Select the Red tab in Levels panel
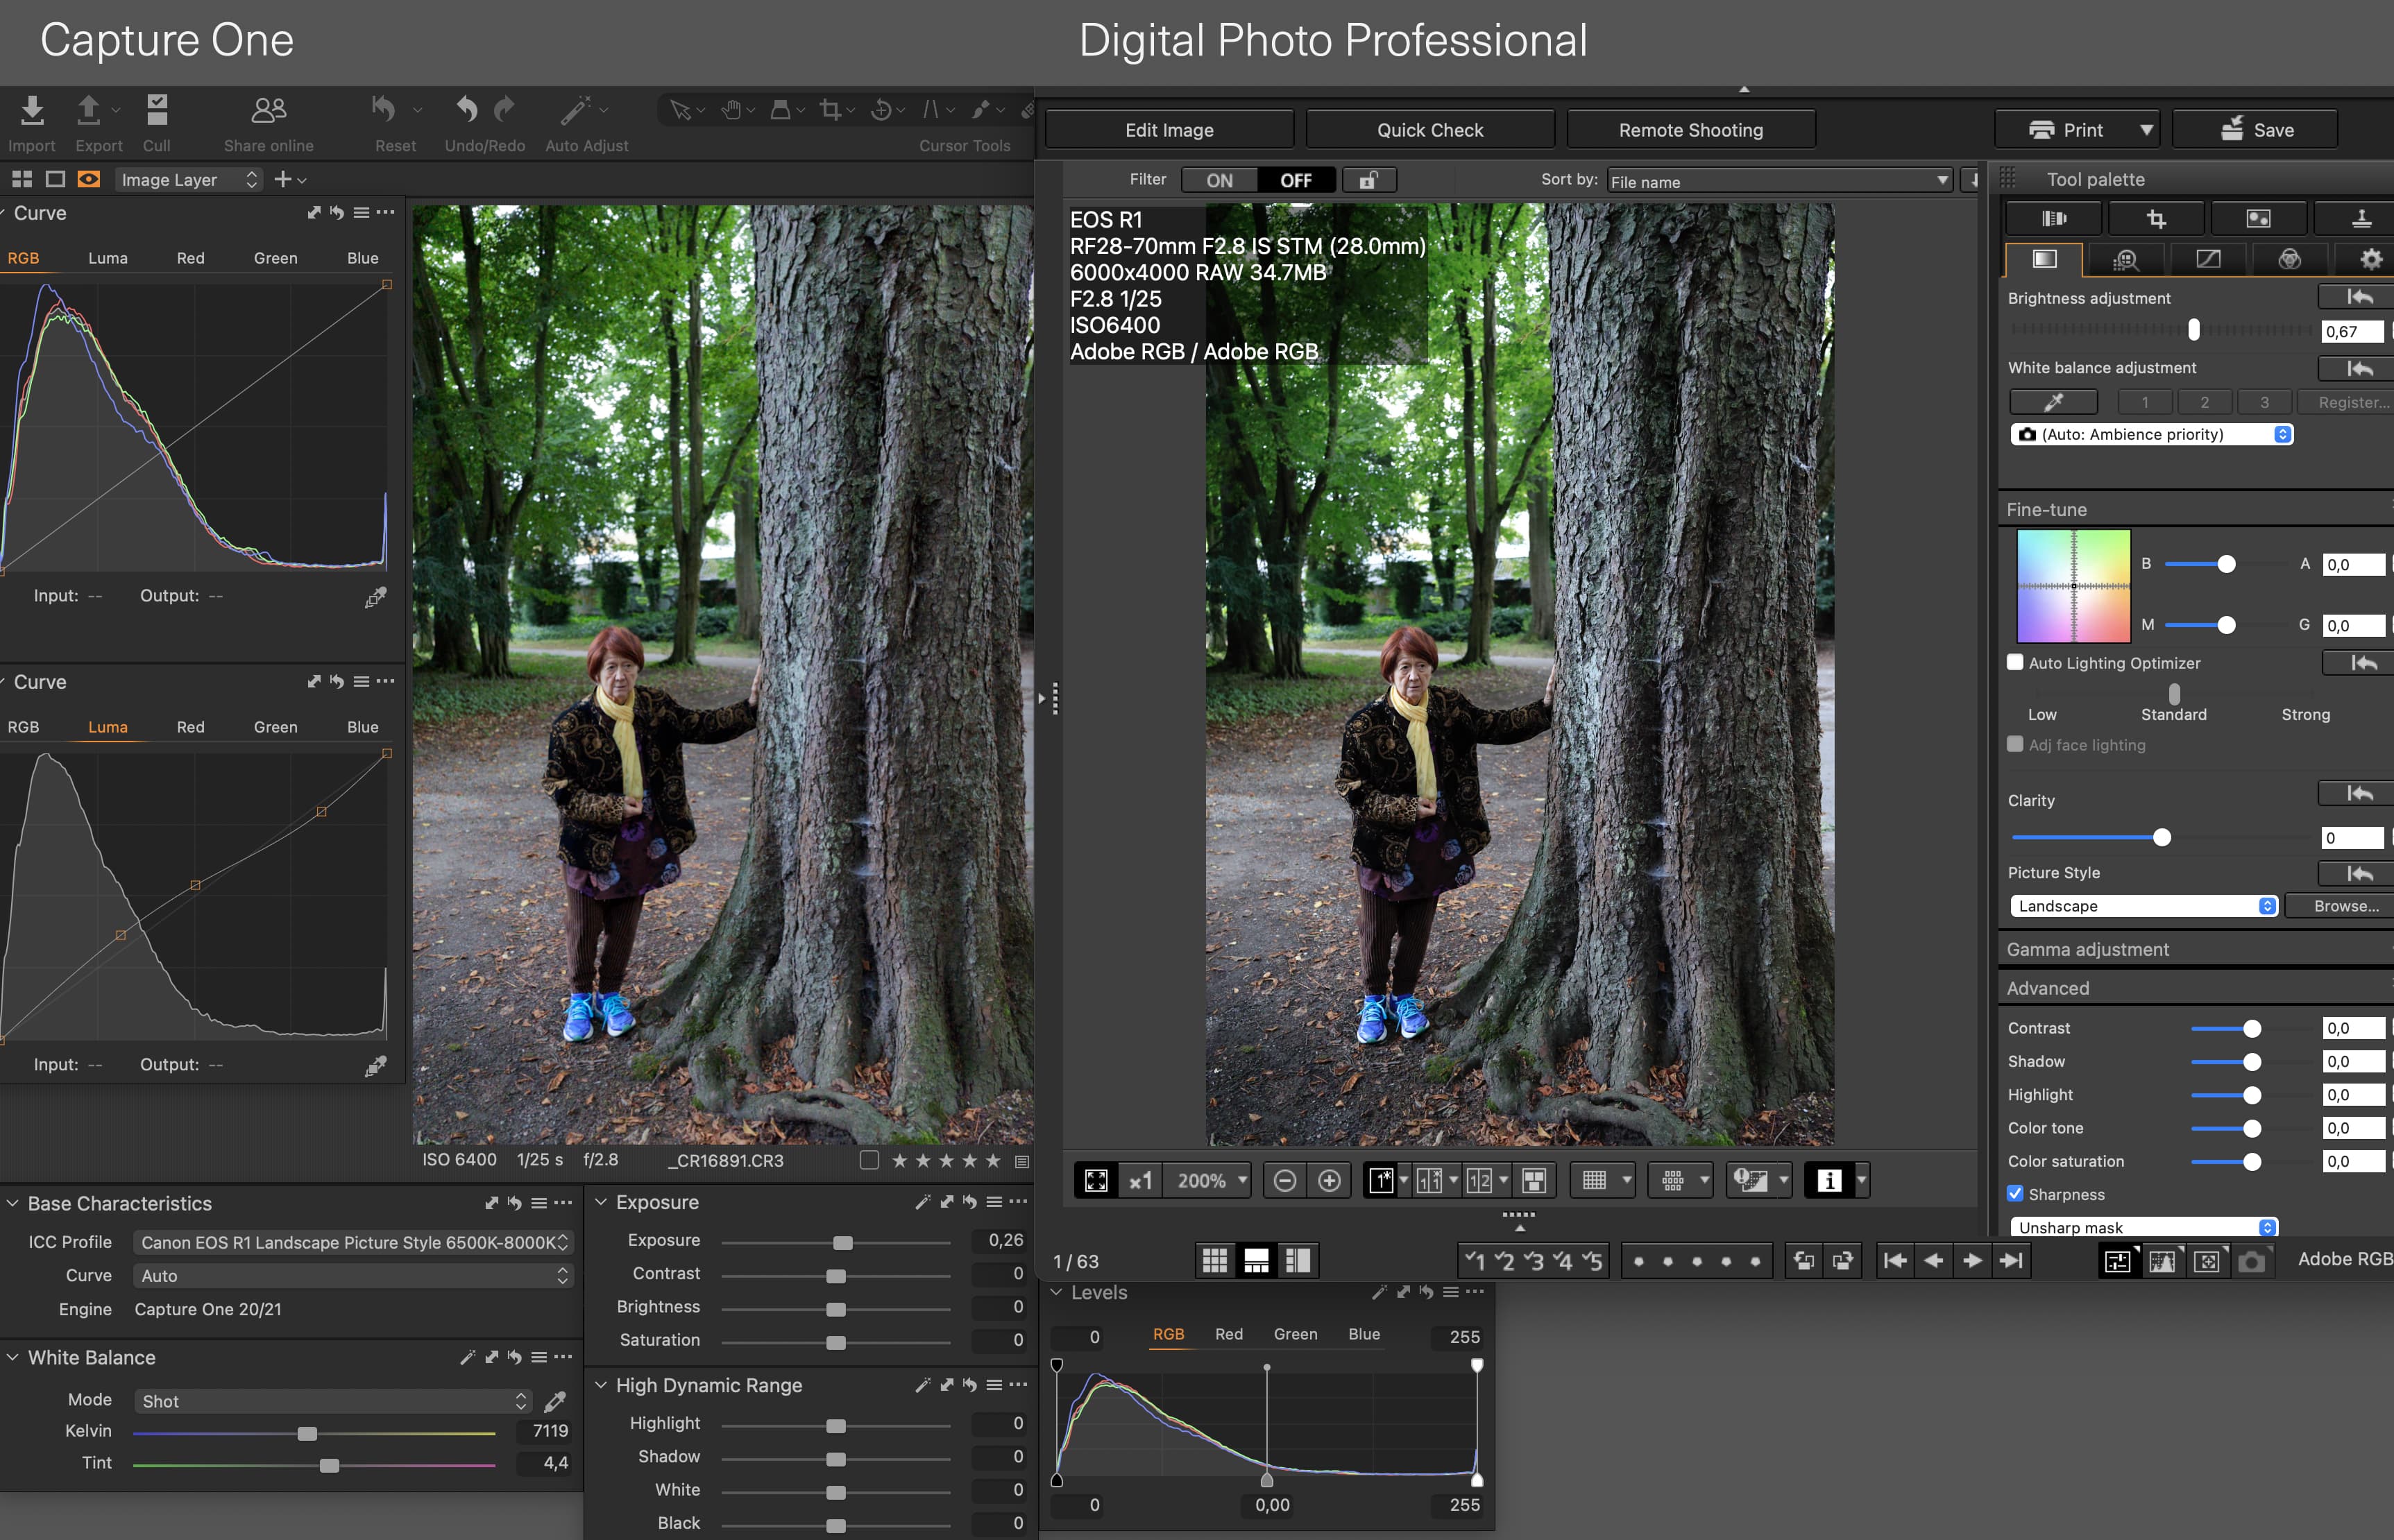This screenshot has height=1540, width=2394. (1229, 1334)
